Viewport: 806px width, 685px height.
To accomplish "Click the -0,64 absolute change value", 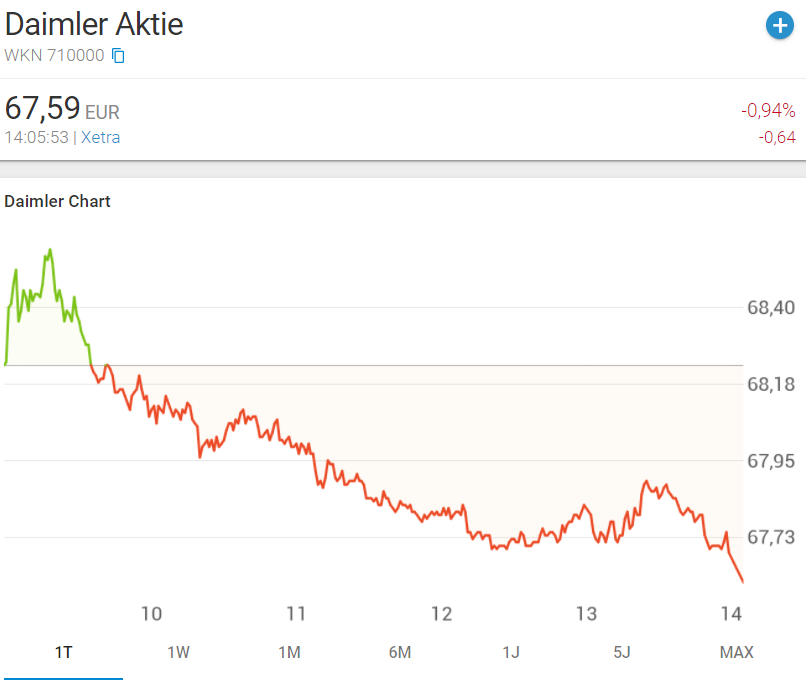I will coord(777,137).
